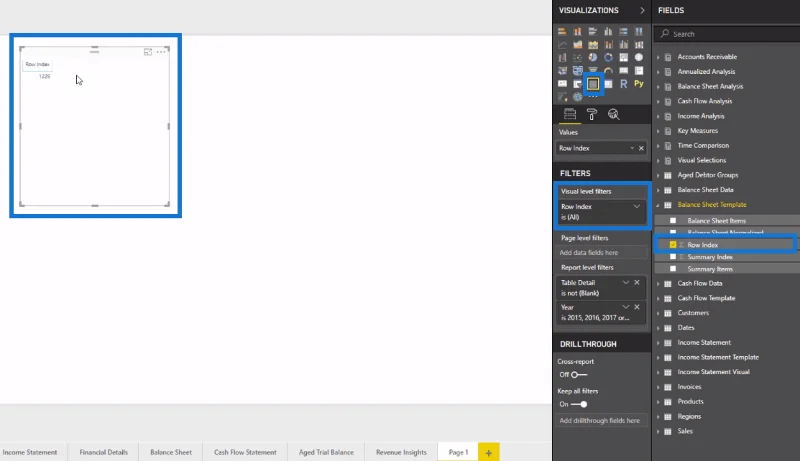Image resolution: width=800 pixels, height=461 pixels.
Task: Add a new report page
Action: tap(488, 452)
